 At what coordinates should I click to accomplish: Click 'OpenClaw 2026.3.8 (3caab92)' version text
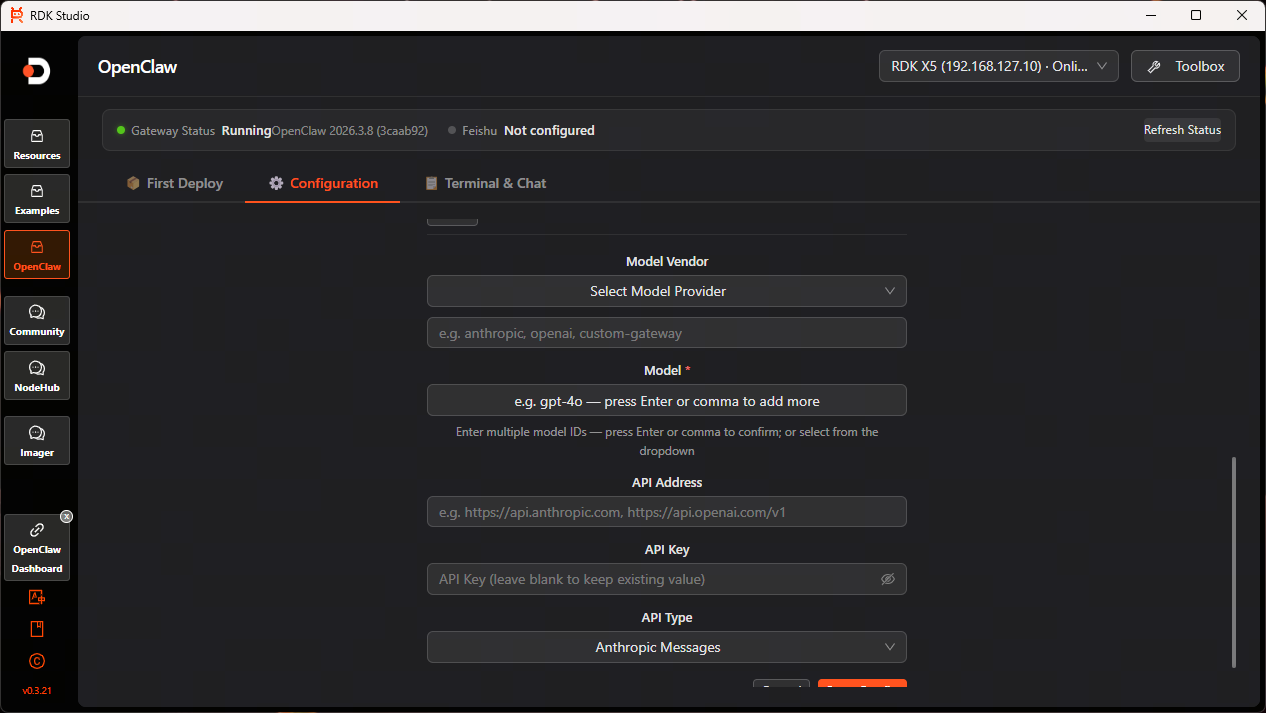pos(349,130)
